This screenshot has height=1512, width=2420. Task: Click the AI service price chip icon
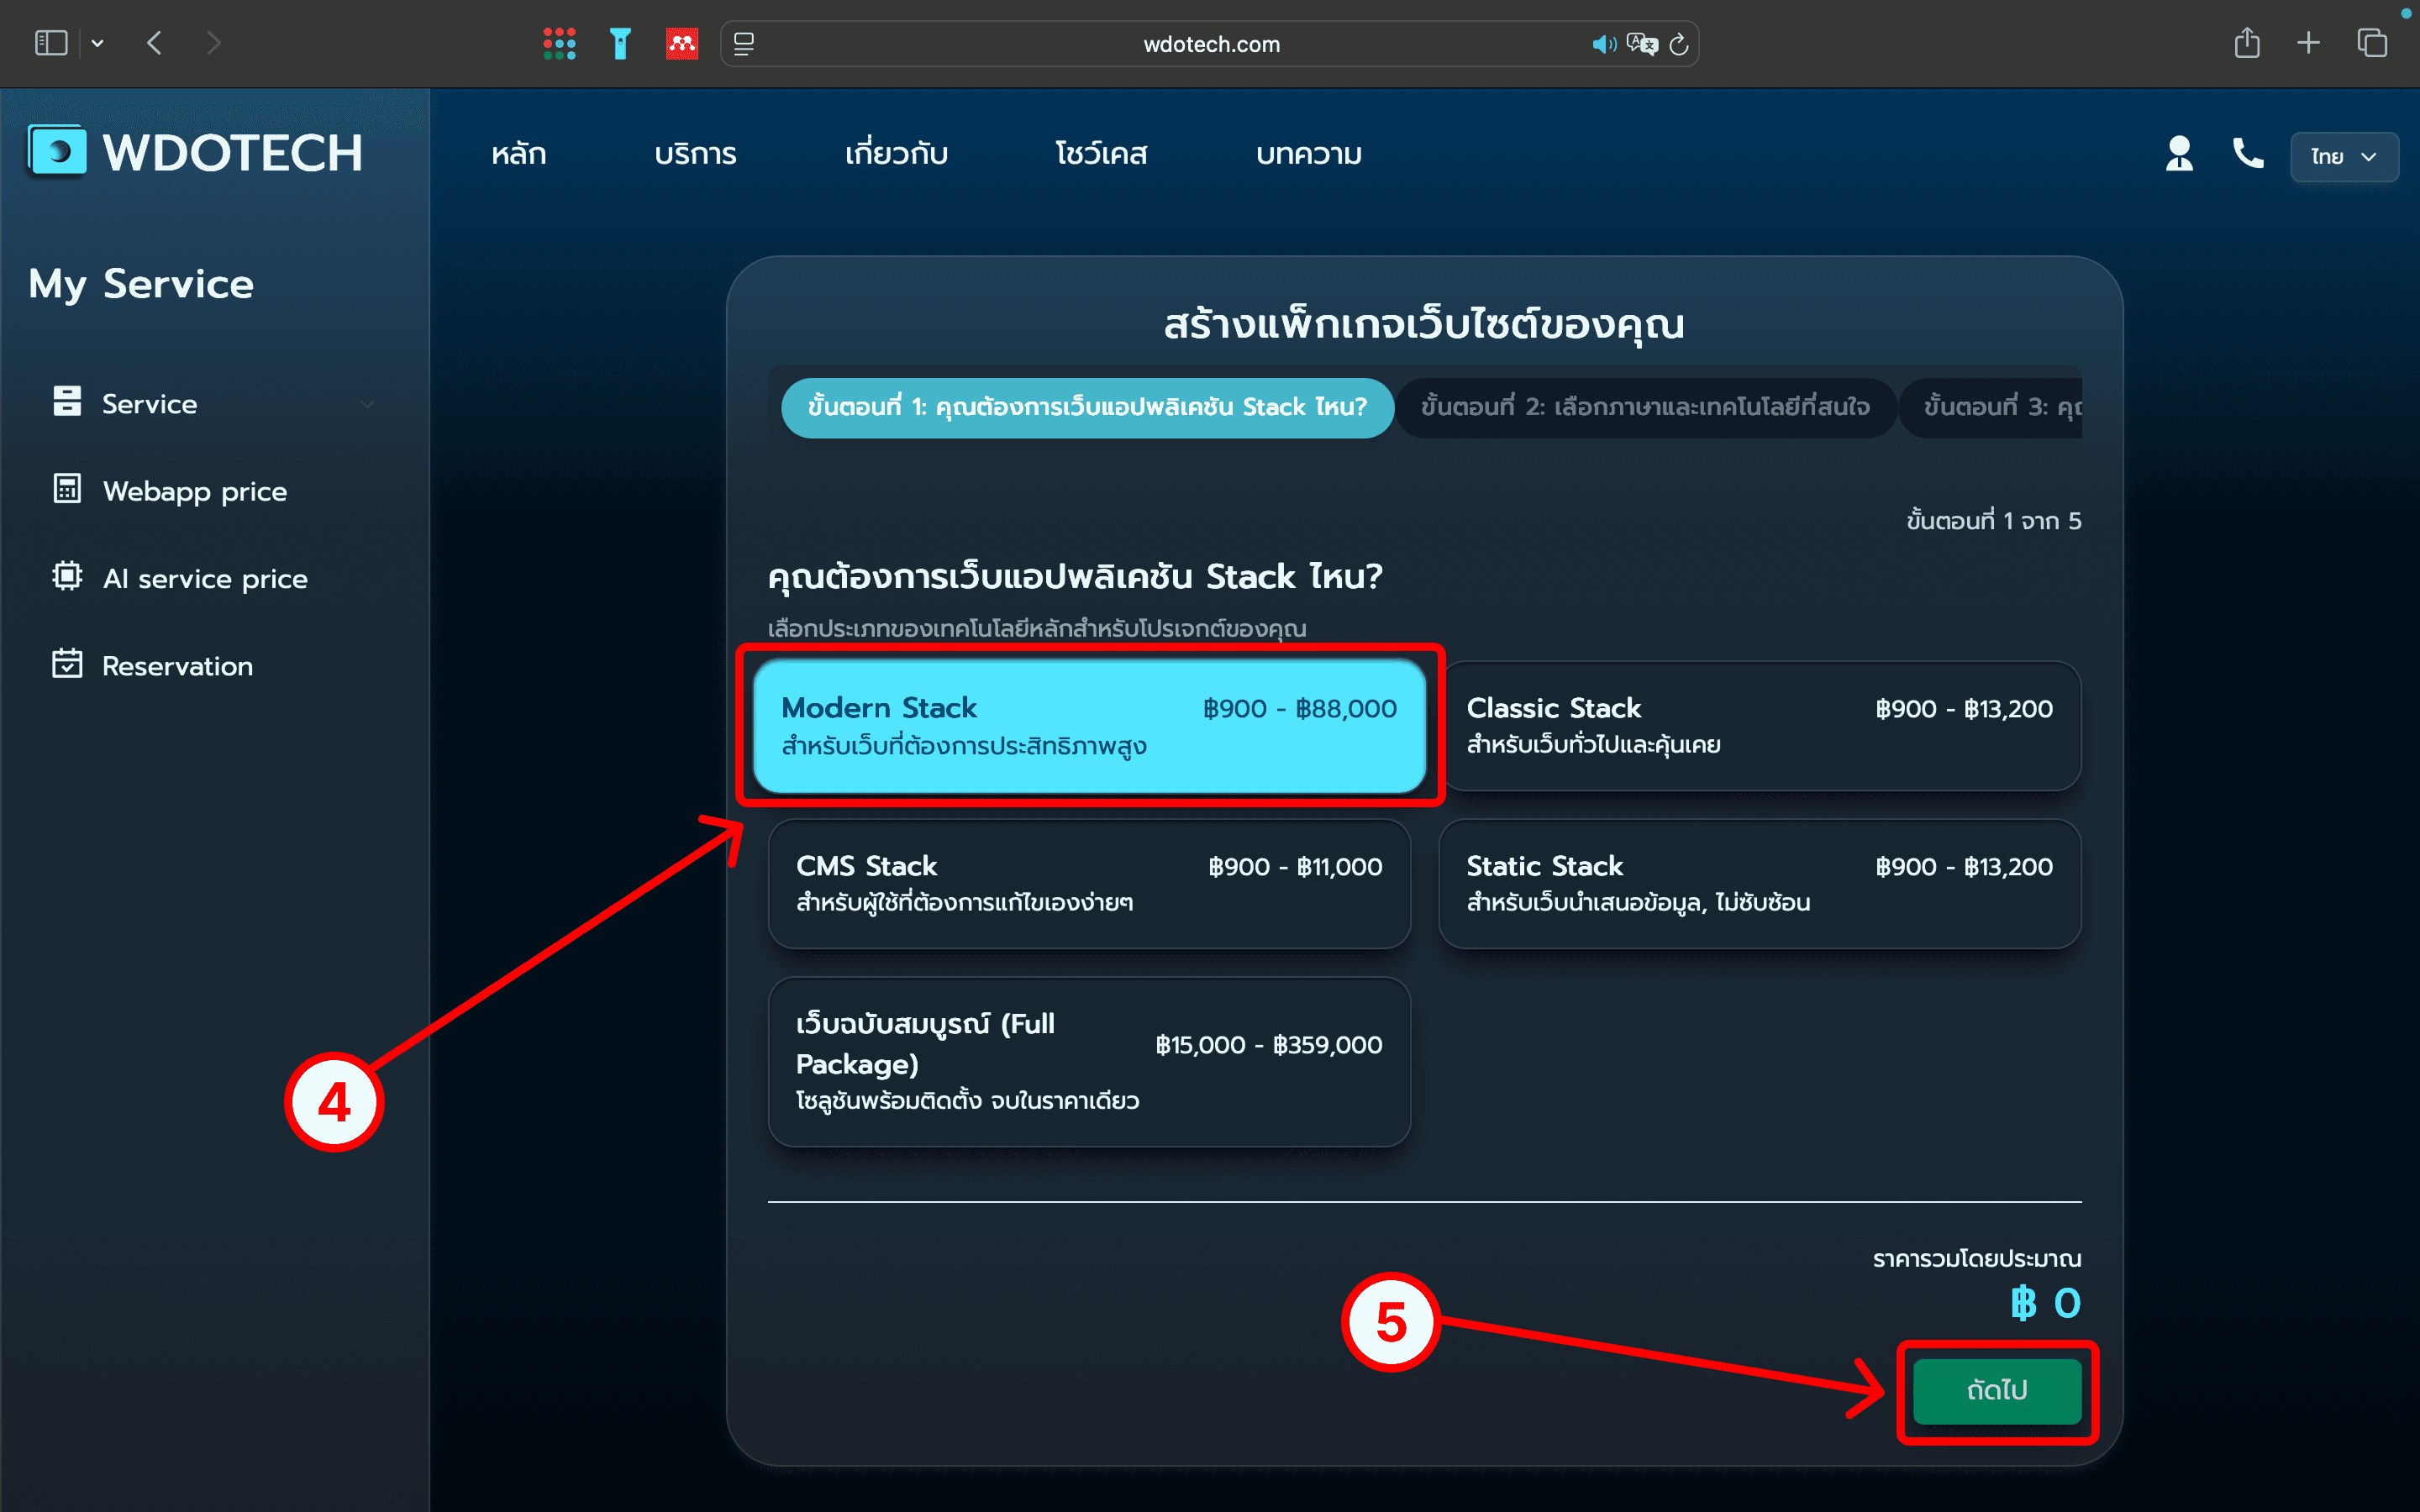point(66,578)
